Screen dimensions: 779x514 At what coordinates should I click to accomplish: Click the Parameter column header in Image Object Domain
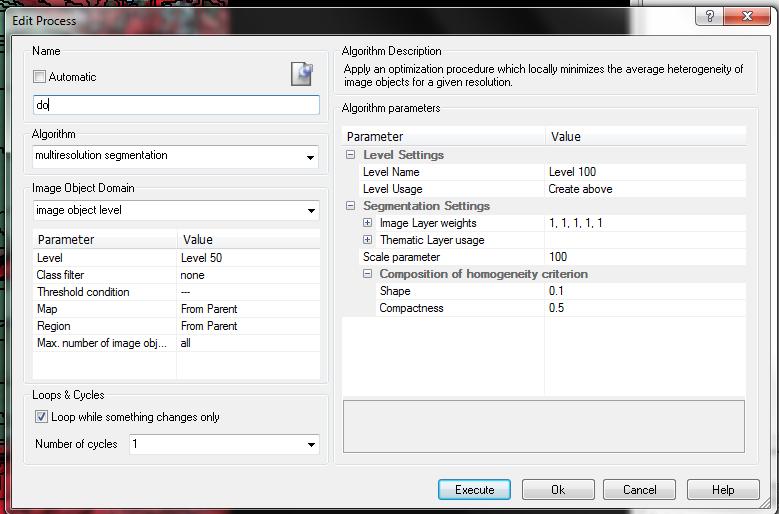coord(105,239)
